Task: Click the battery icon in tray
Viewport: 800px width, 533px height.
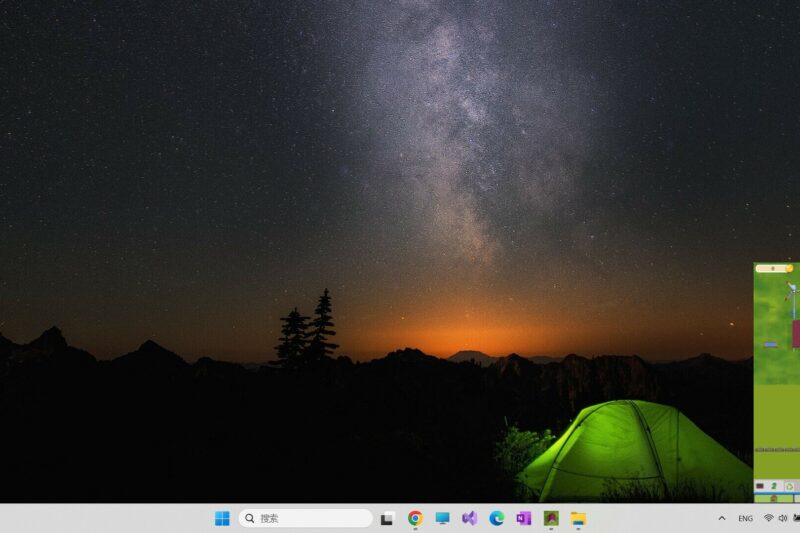Action: tap(796, 518)
